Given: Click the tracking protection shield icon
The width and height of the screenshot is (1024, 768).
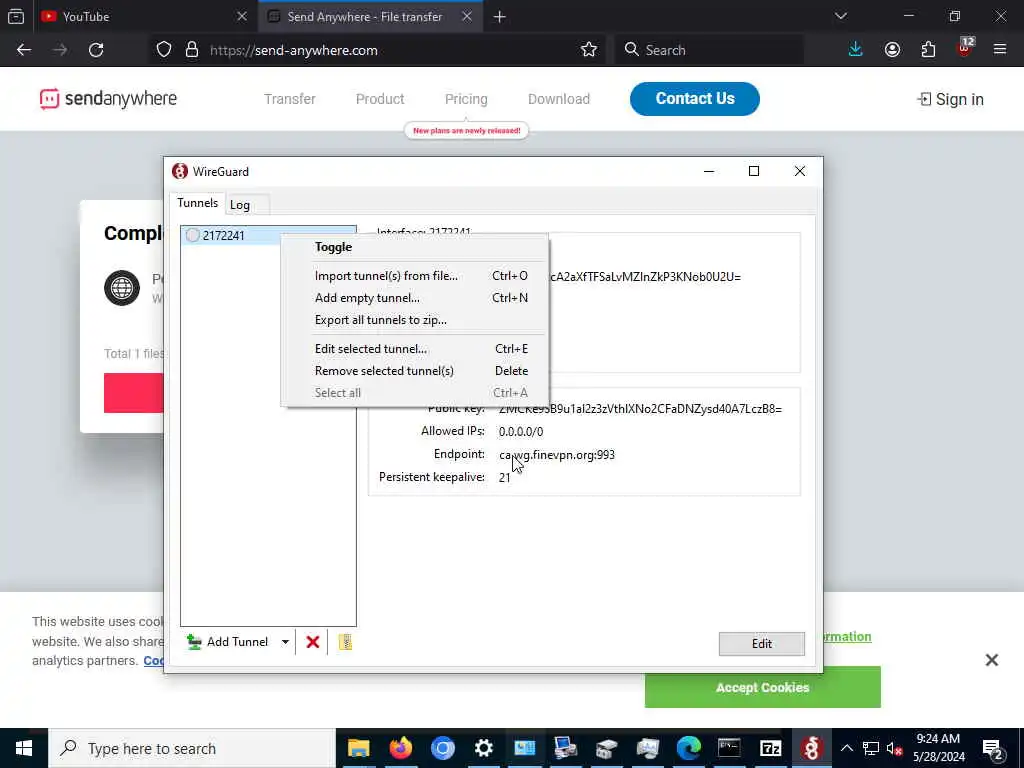Looking at the screenshot, I should point(163,50).
